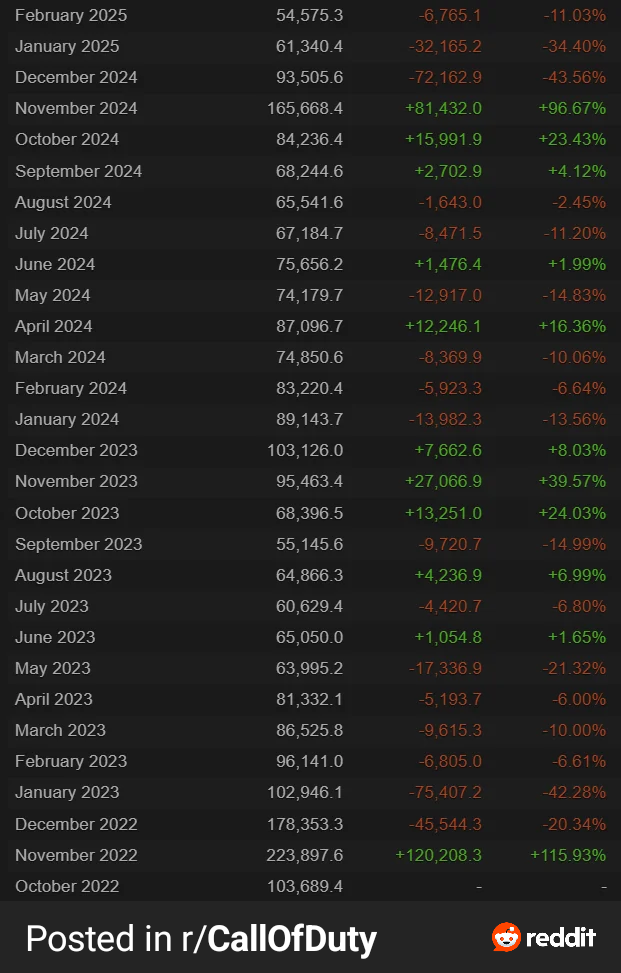The width and height of the screenshot is (621, 973).
Task: Select the January 2024 row label
Action: pos(67,419)
